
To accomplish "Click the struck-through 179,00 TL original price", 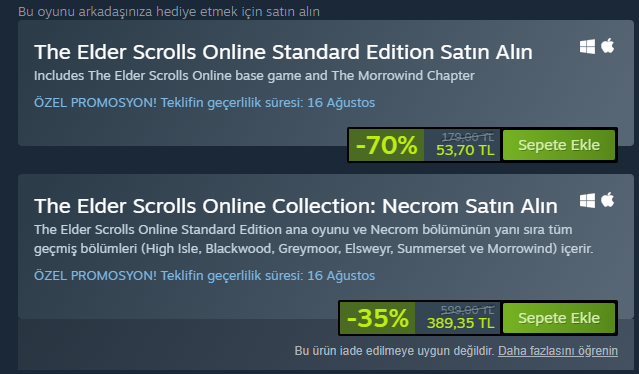I will click(468, 137).
